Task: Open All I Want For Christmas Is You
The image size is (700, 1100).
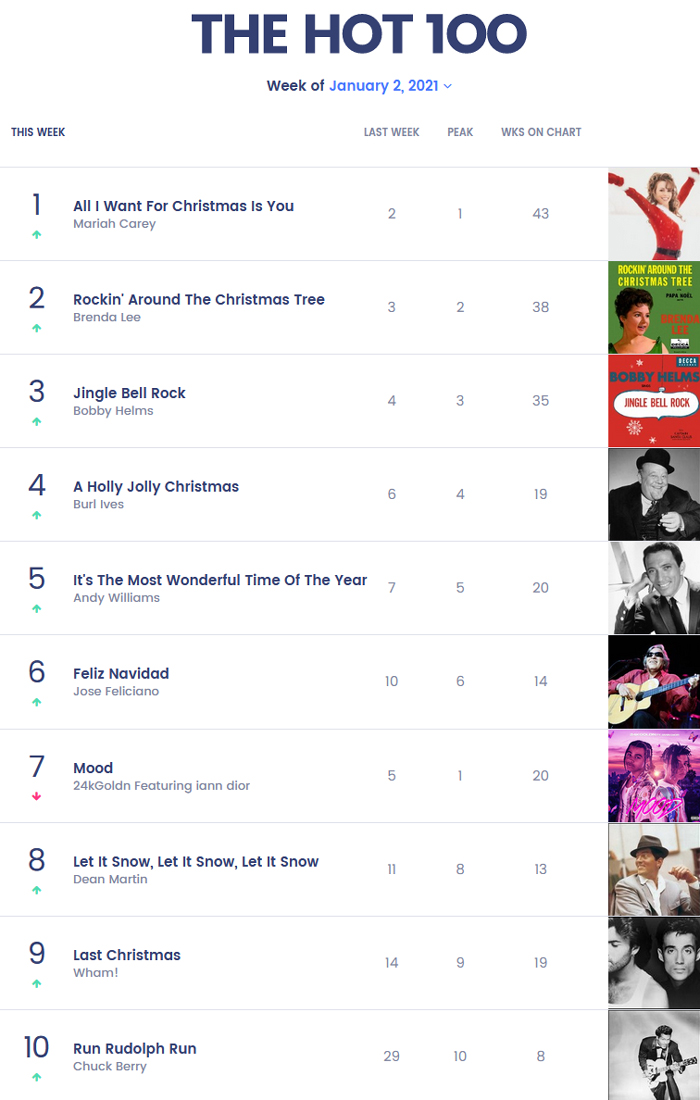Action: 183,206
